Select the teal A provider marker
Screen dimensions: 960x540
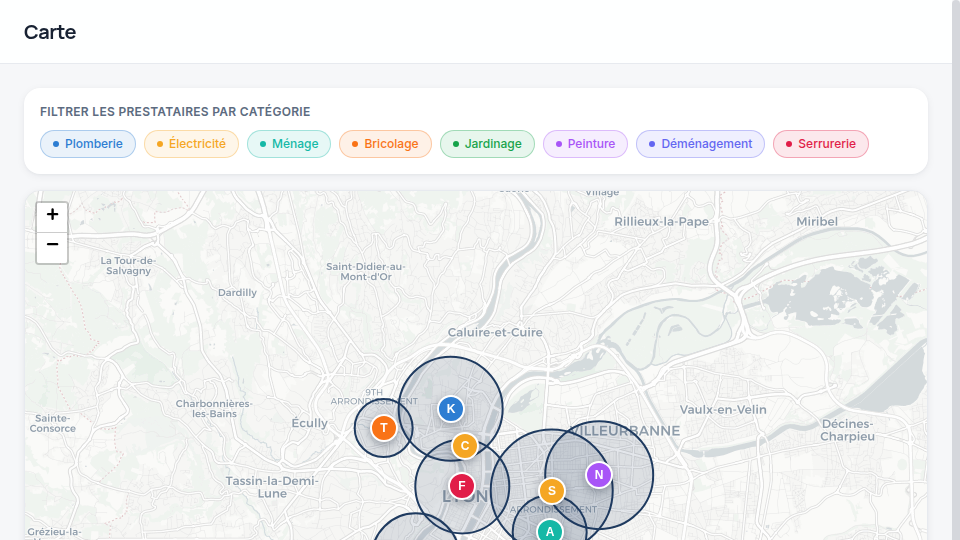click(x=550, y=530)
